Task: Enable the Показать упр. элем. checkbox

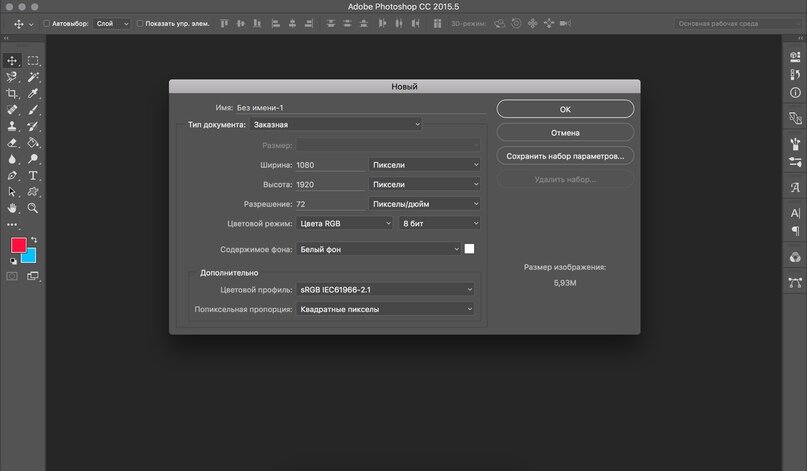Action: coord(139,24)
